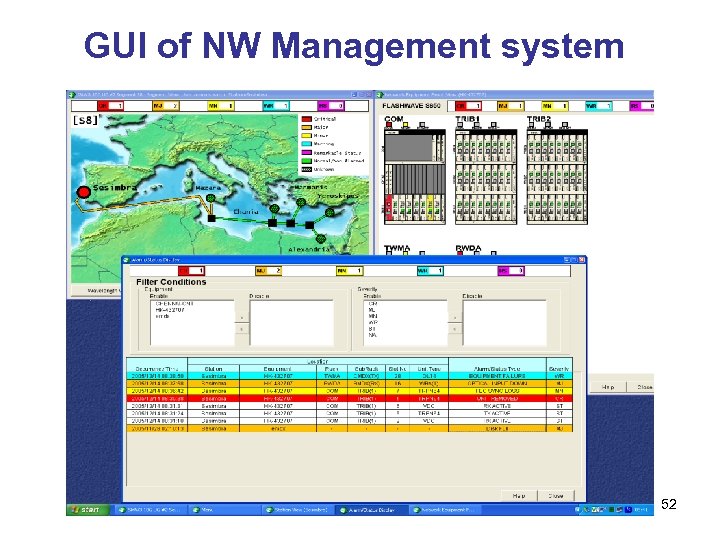Click the Station column header

[x=214, y=369]
